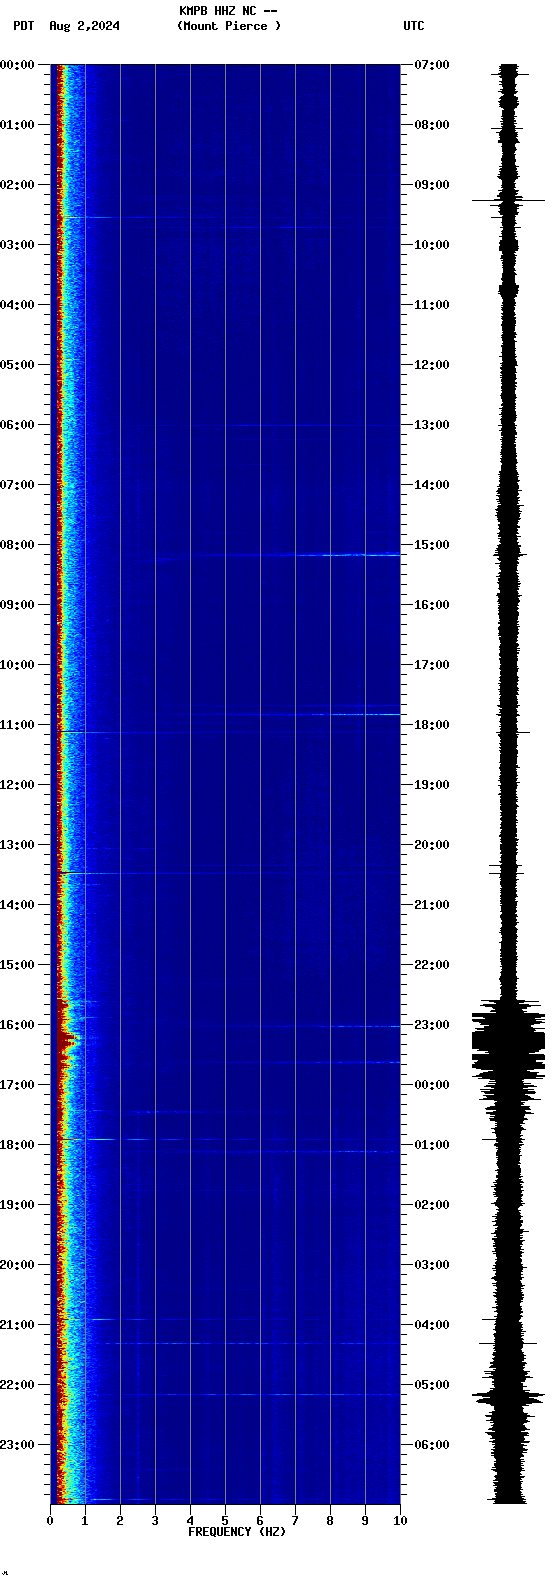Click the 18:00 UTC time label
Image resolution: width=552 pixels, height=1584 pixels.
432,725
